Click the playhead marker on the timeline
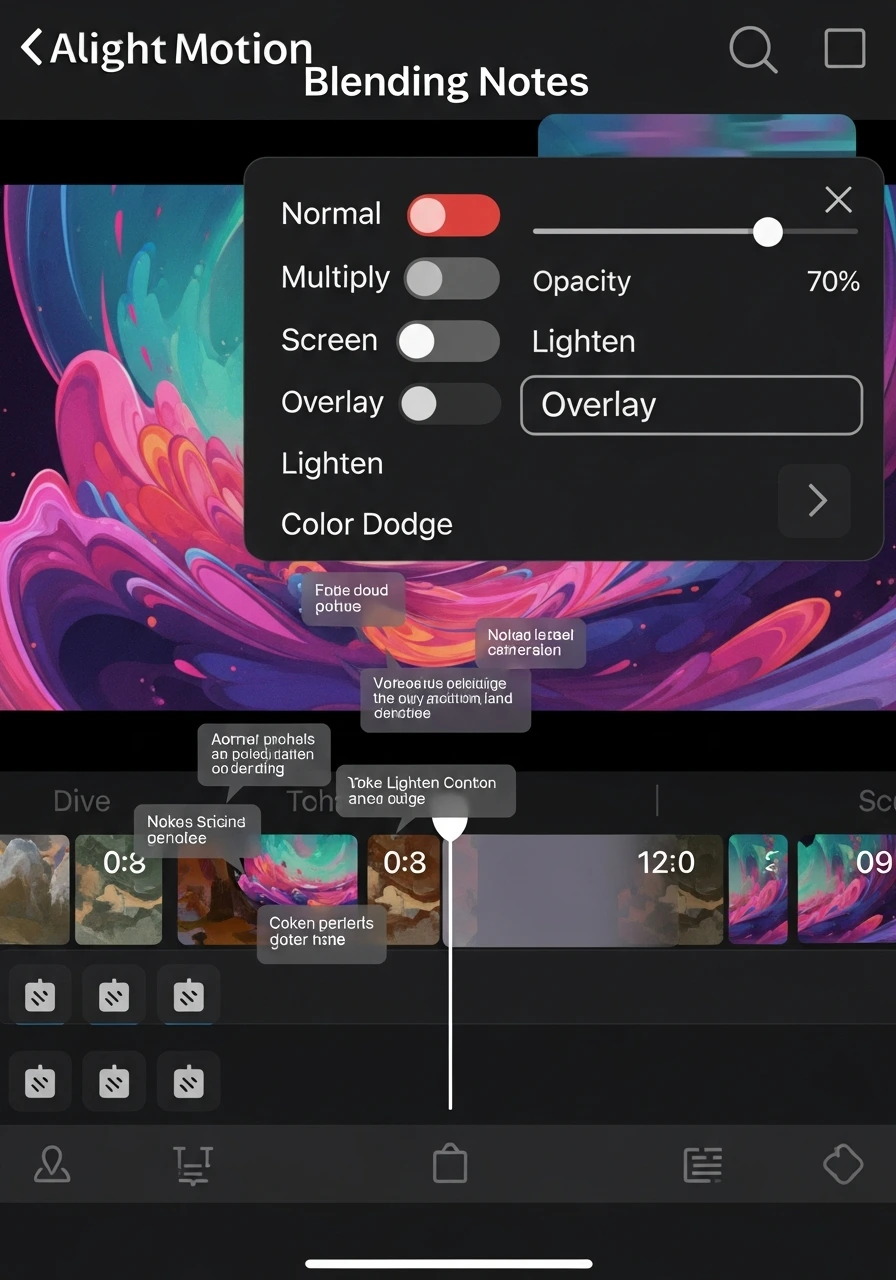The height and width of the screenshot is (1280, 896). [450, 825]
